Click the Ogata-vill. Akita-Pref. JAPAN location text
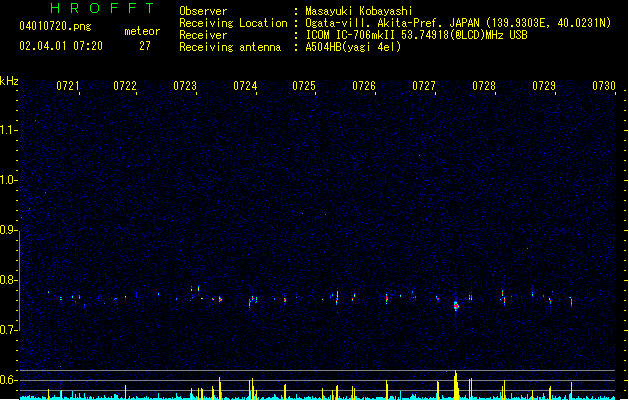 coord(458,23)
